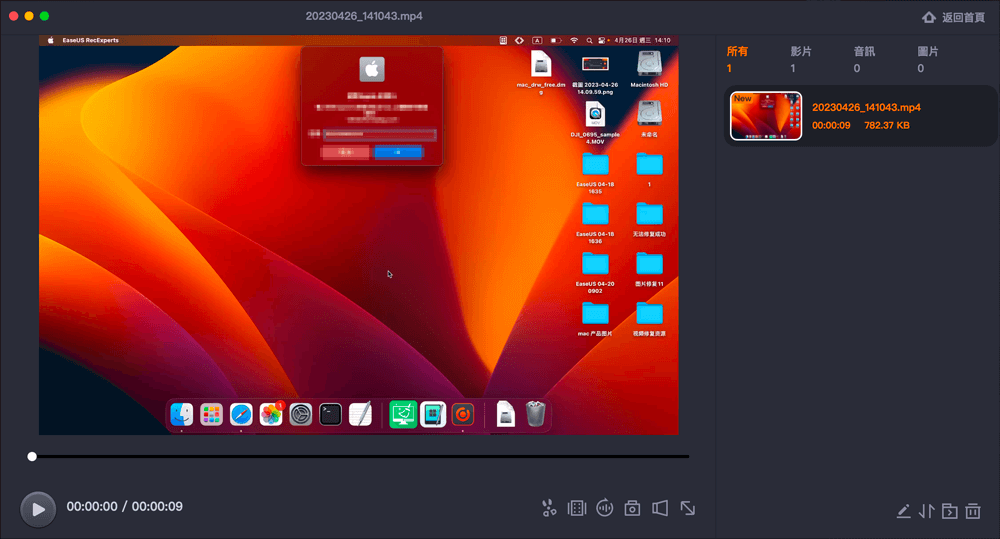1000x539 pixels.
Task: Click the playback progress slider handle
Action: coord(32,456)
